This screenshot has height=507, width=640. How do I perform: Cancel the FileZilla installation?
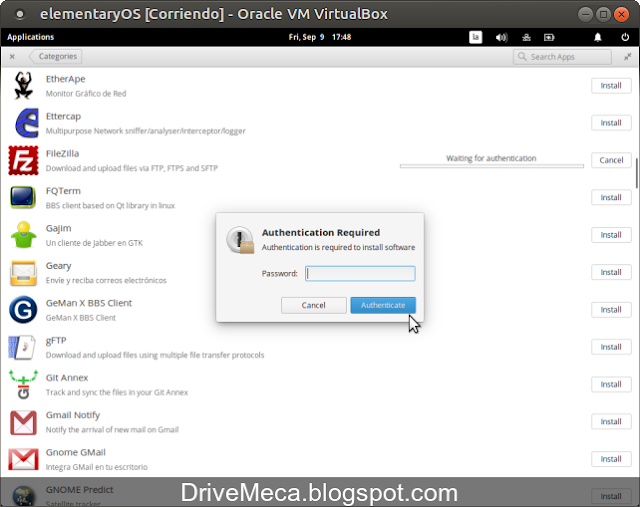coord(611,160)
